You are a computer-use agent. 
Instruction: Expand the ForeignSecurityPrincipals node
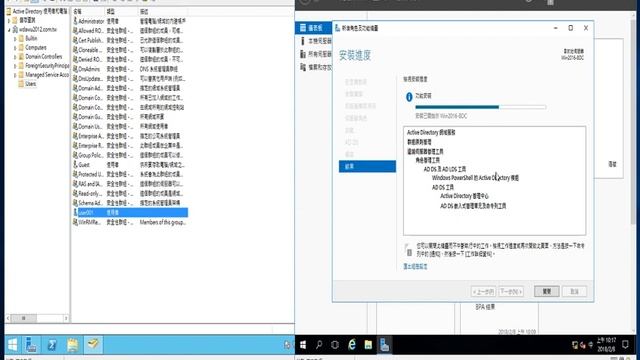tap(15, 66)
